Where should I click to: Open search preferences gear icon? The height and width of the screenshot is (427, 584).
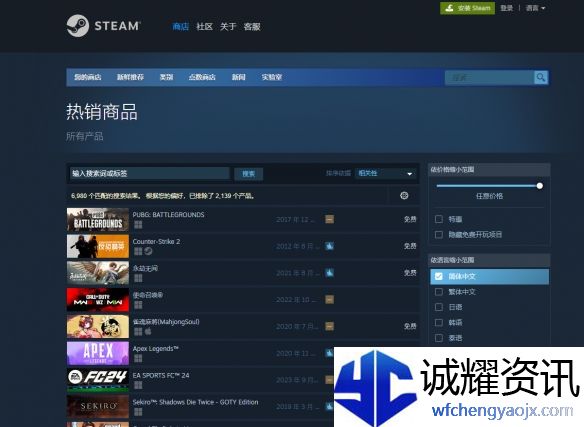[404, 195]
